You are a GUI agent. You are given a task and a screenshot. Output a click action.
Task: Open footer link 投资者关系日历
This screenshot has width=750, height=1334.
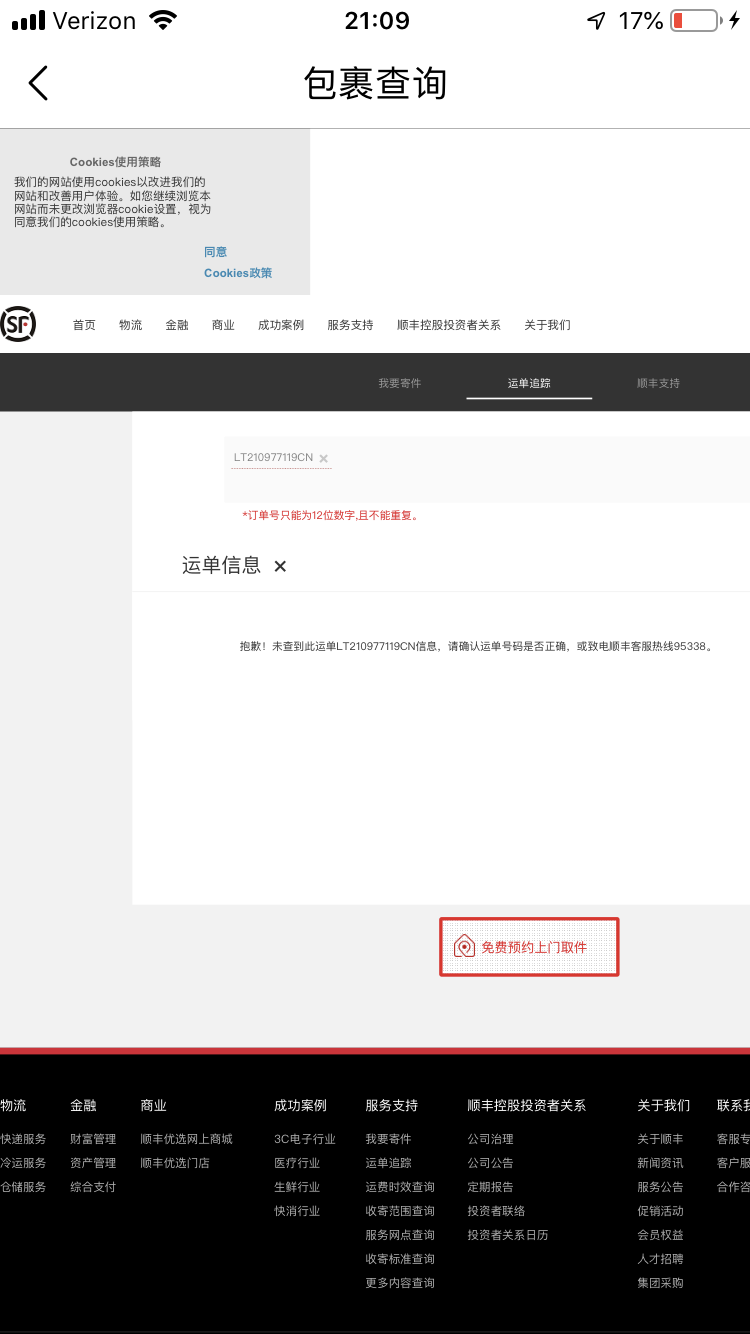coord(508,1235)
